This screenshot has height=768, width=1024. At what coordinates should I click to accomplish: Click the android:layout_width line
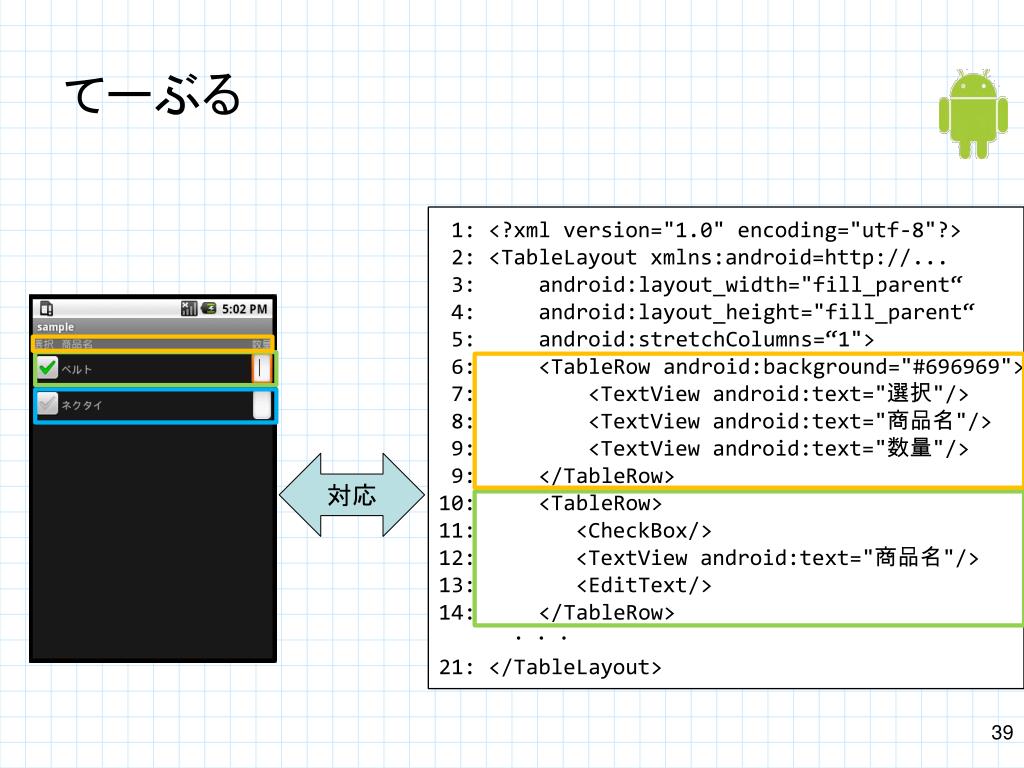[x=750, y=285]
